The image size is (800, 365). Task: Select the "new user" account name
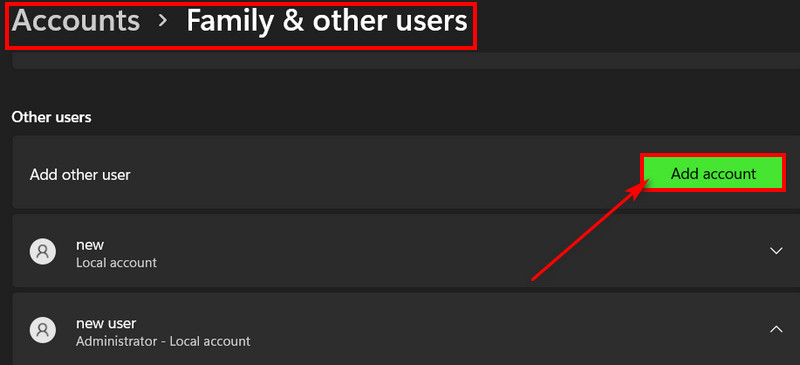pos(106,323)
